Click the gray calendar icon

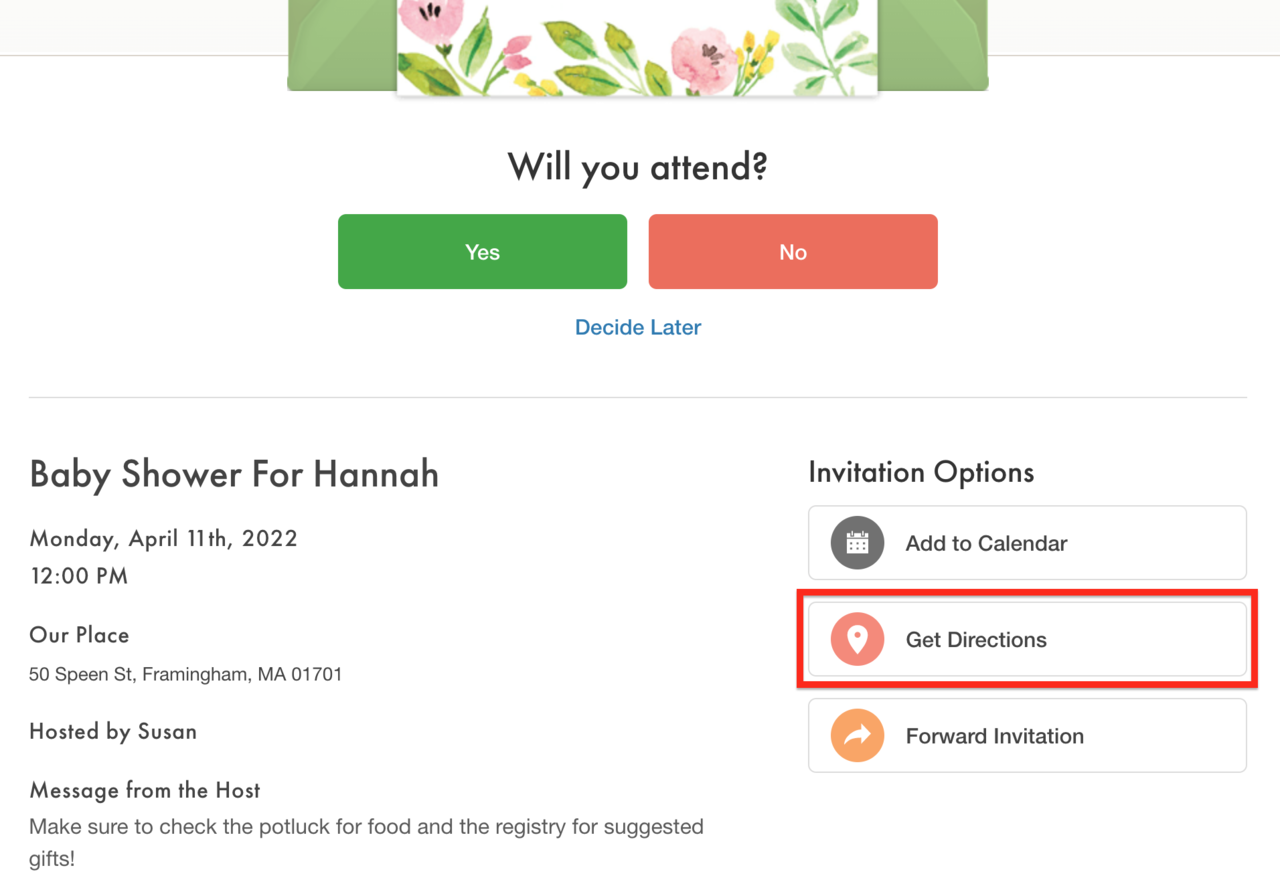(857, 543)
